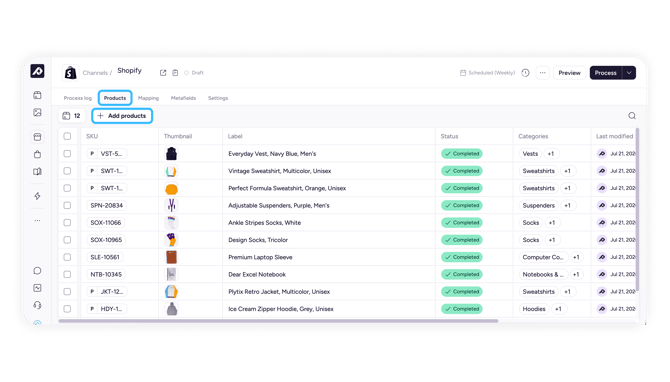Open the three-dots more options menu
This screenshot has height=382, width=670.
point(543,73)
